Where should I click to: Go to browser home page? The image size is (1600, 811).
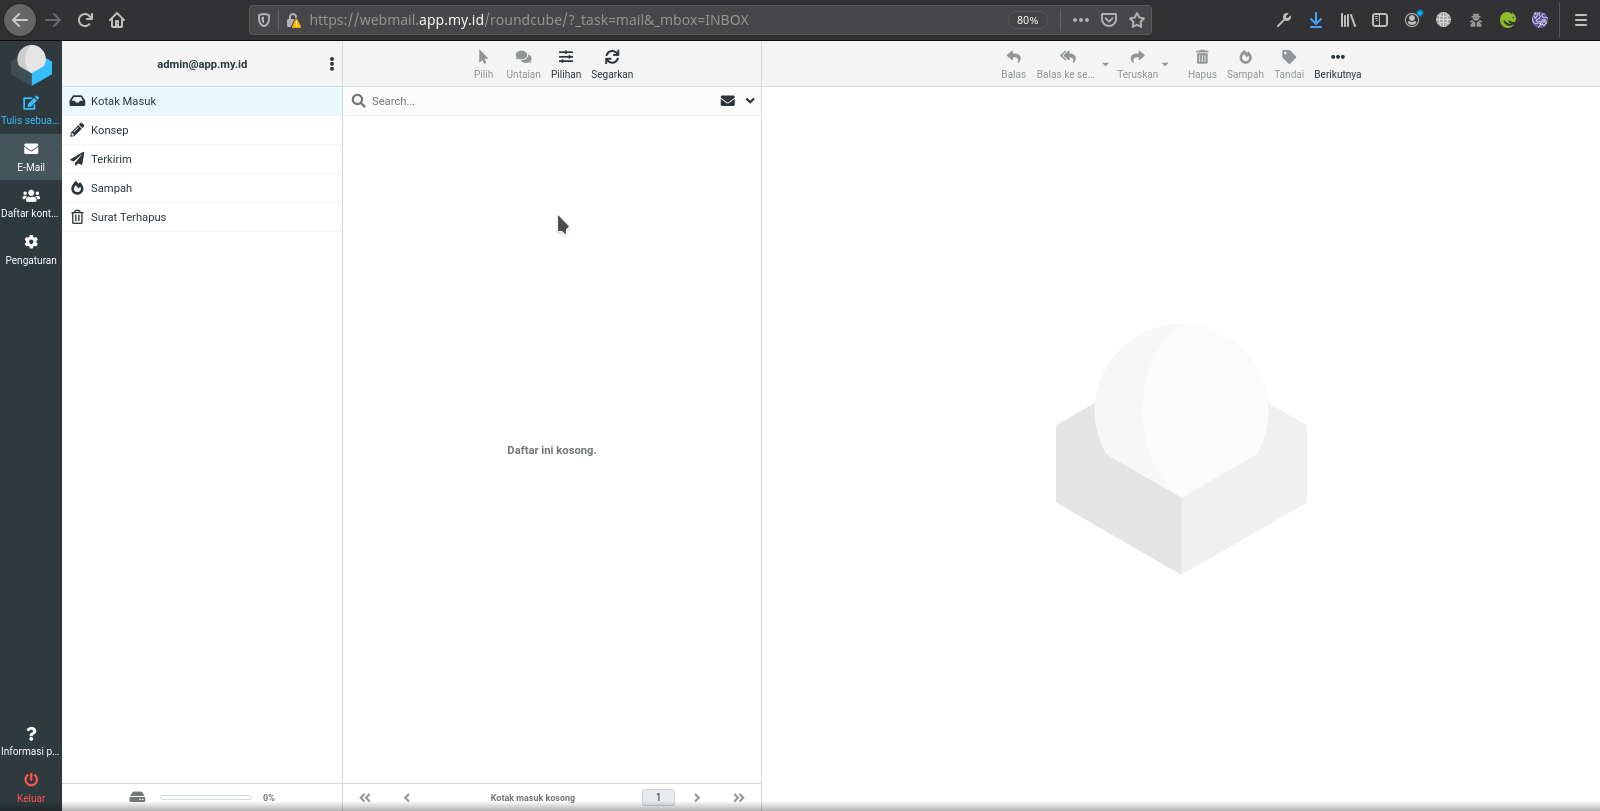click(x=117, y=20)
